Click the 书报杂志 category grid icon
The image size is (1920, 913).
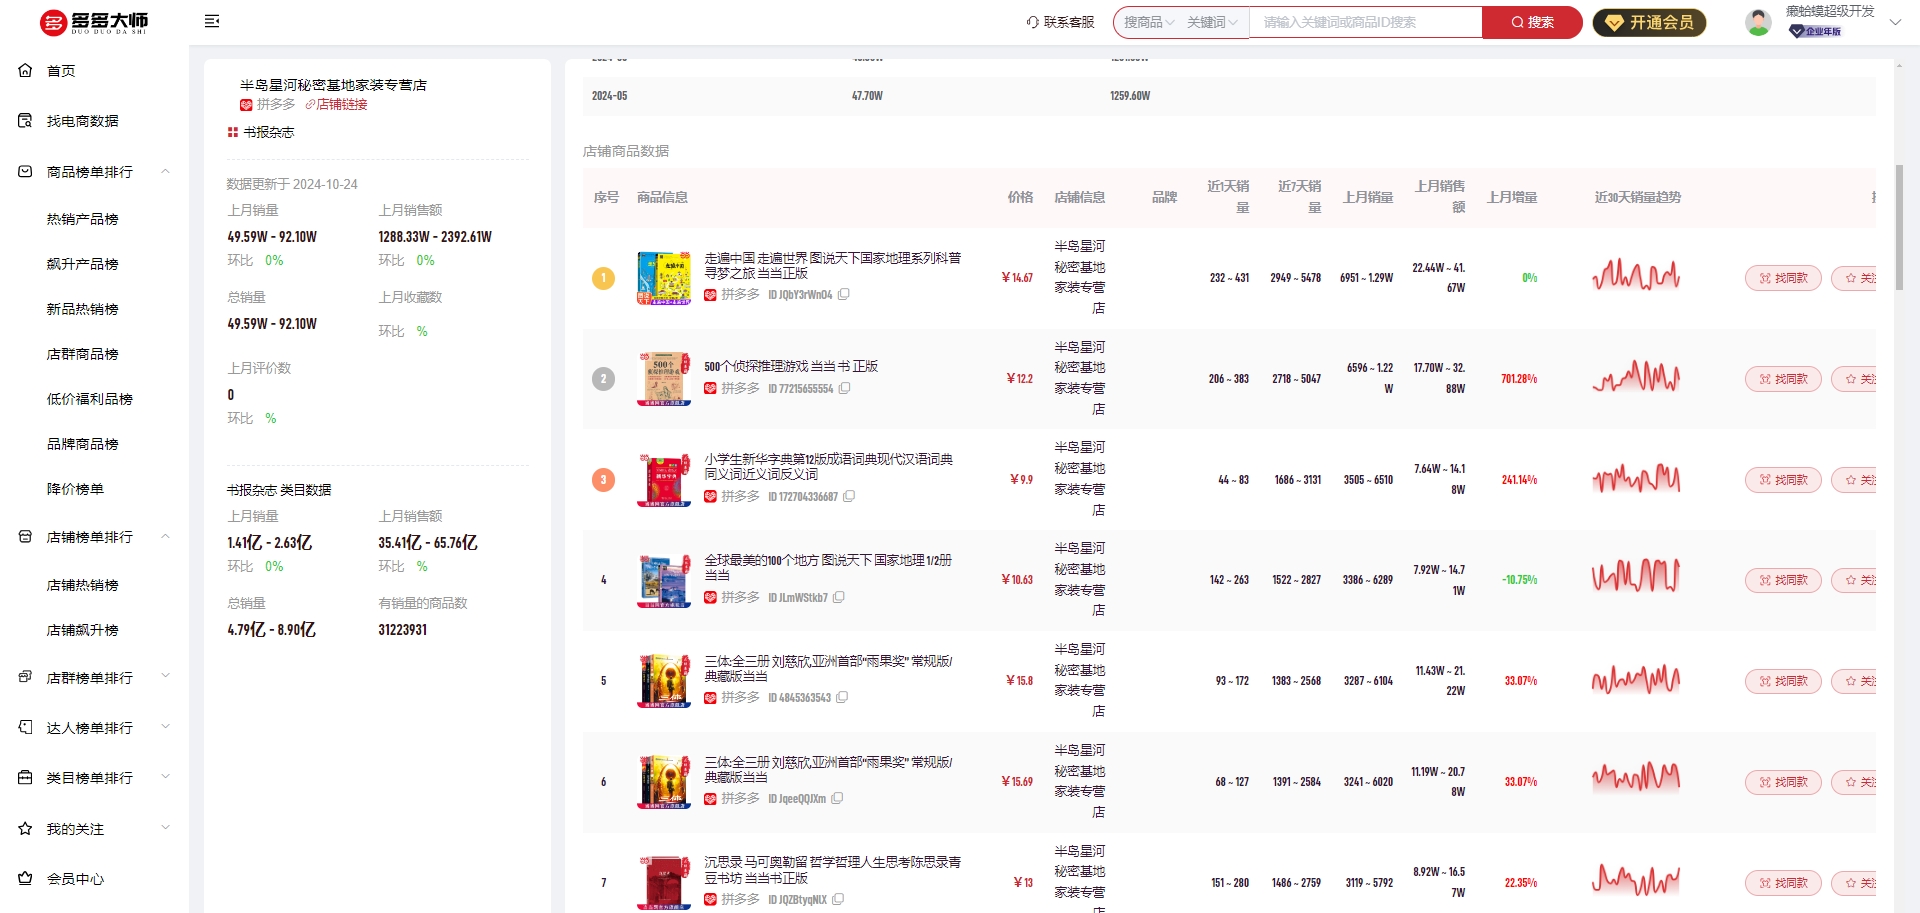coord(232,132)
